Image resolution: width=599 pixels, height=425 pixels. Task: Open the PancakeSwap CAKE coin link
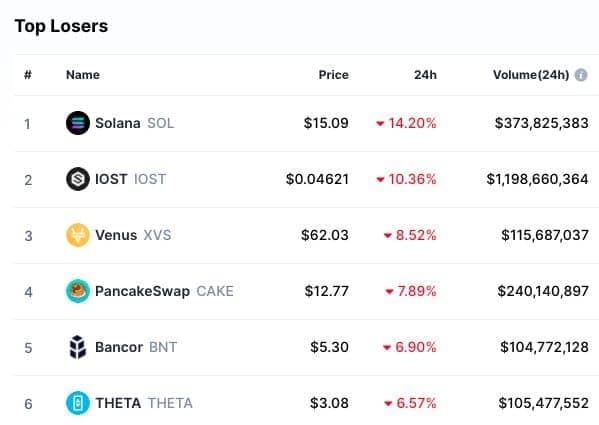[x=164, y=291]
